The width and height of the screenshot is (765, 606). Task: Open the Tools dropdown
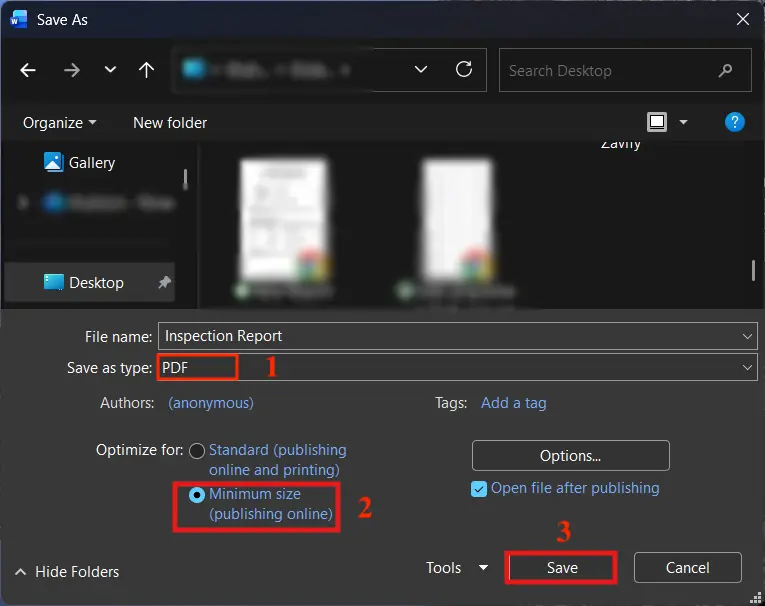tap(457, 567)
